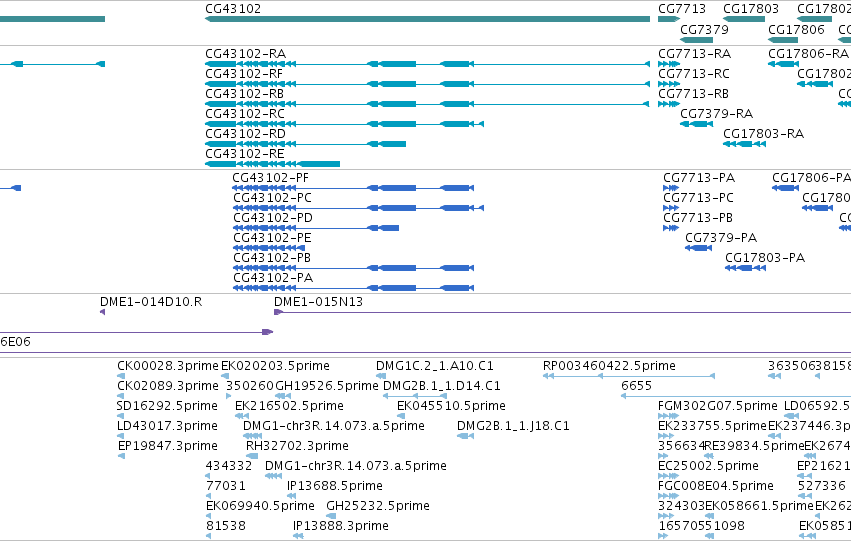Click EST GH25232.5prime

[x=378, y=506]
